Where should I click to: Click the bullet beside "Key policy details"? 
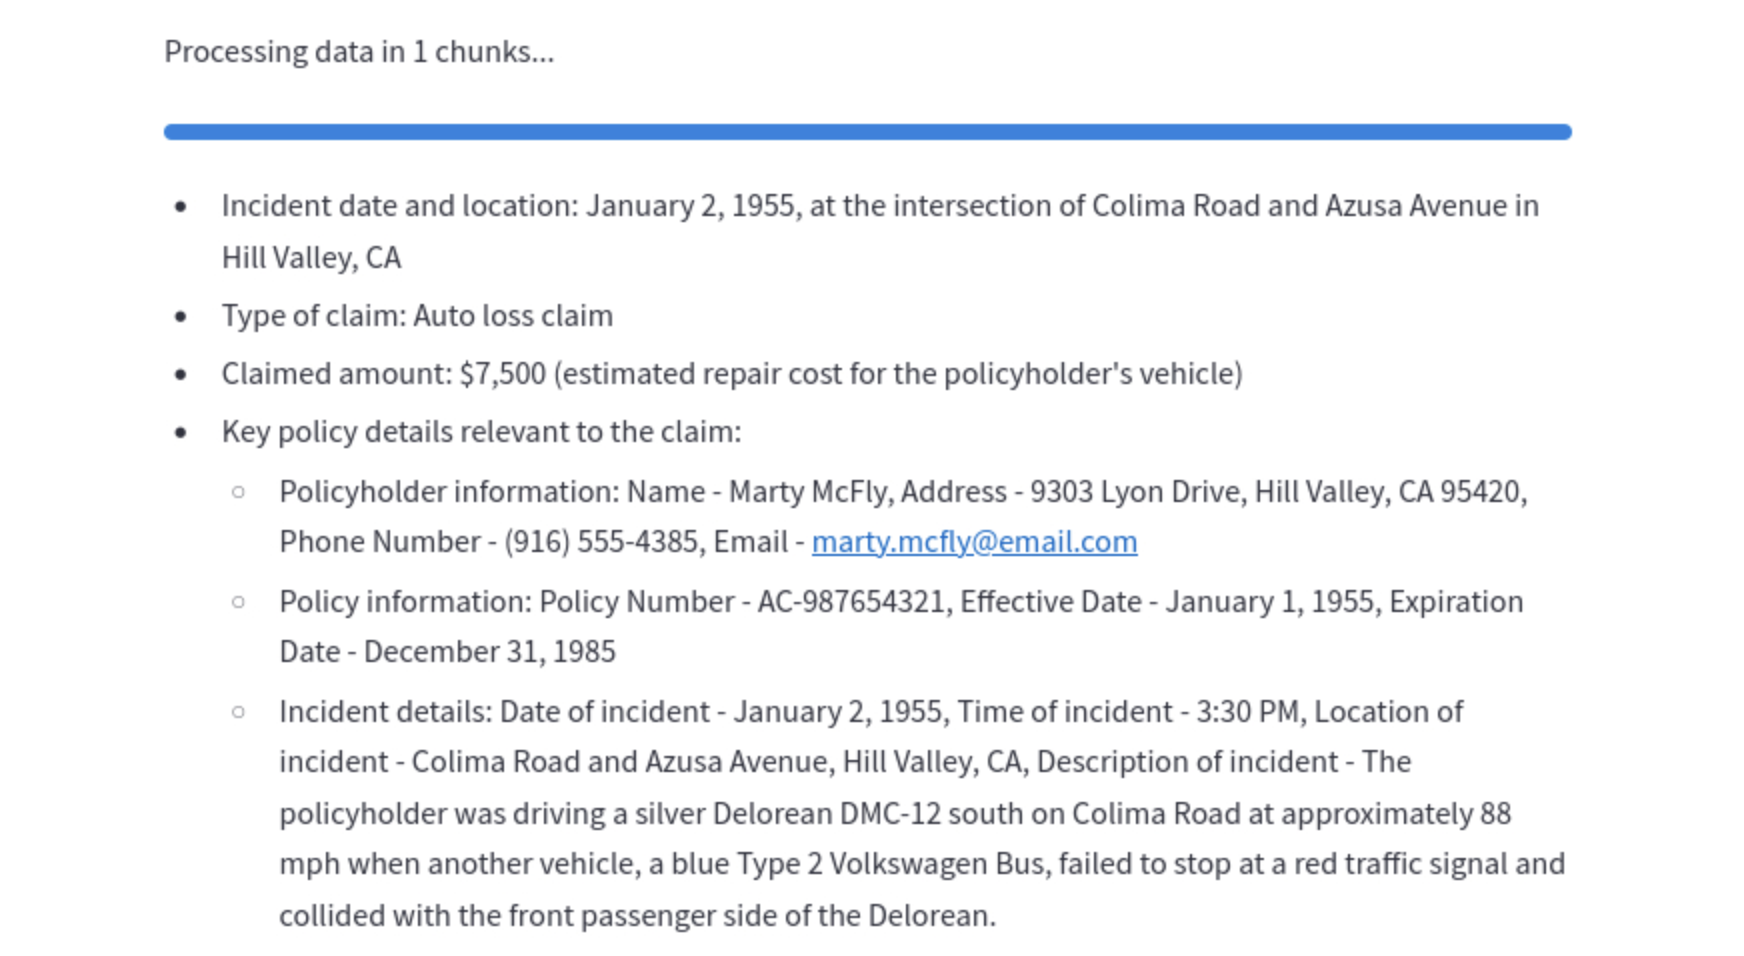[x=181, y=433]
